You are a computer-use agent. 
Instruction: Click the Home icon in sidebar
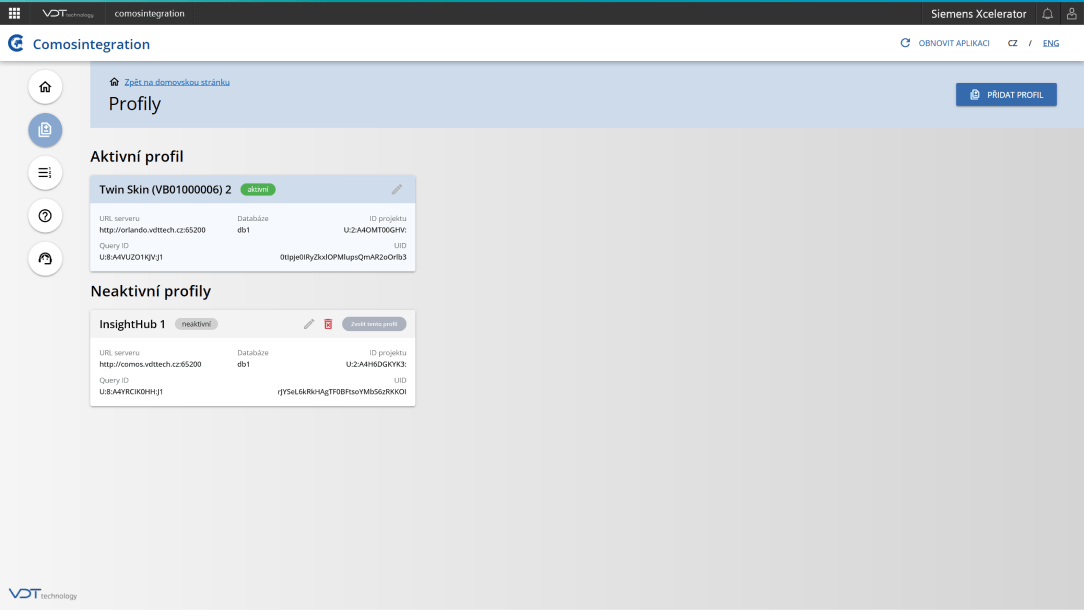coord(45,87)
